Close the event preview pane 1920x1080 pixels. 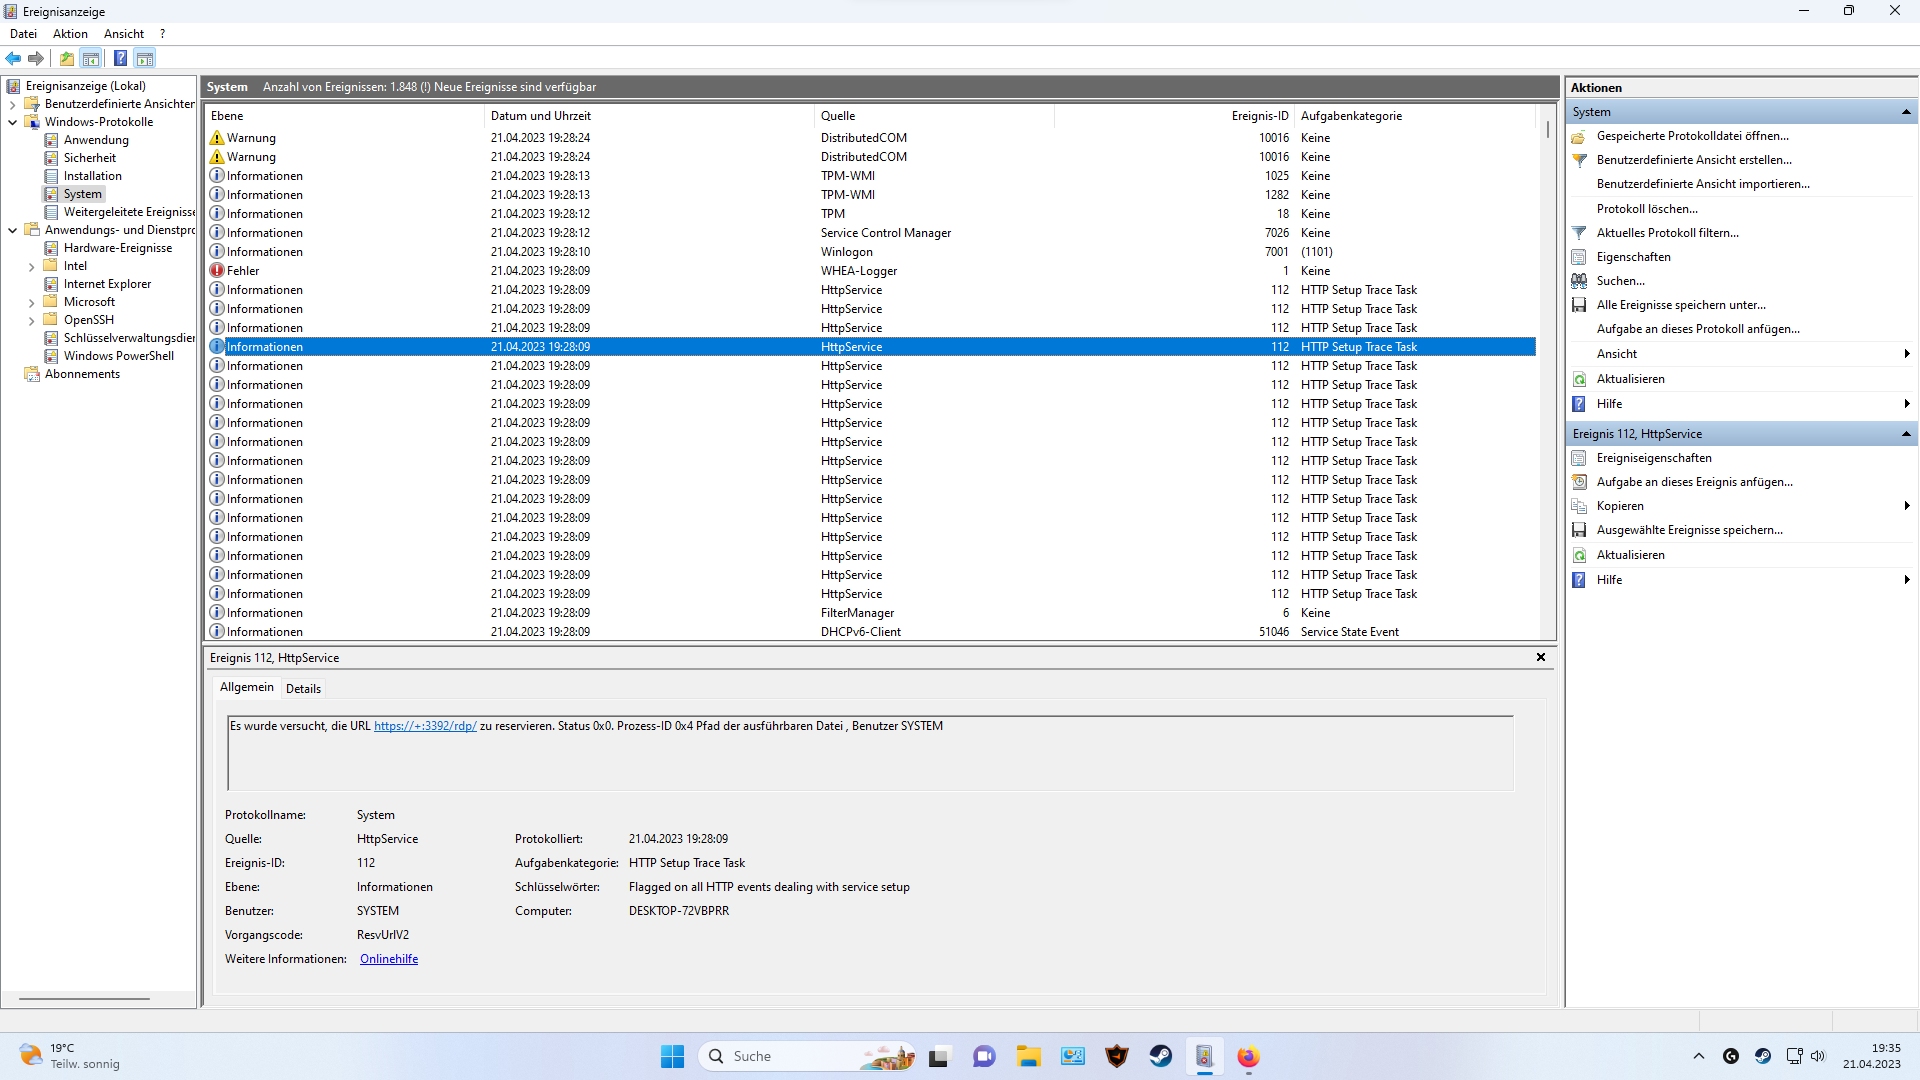1540,658
